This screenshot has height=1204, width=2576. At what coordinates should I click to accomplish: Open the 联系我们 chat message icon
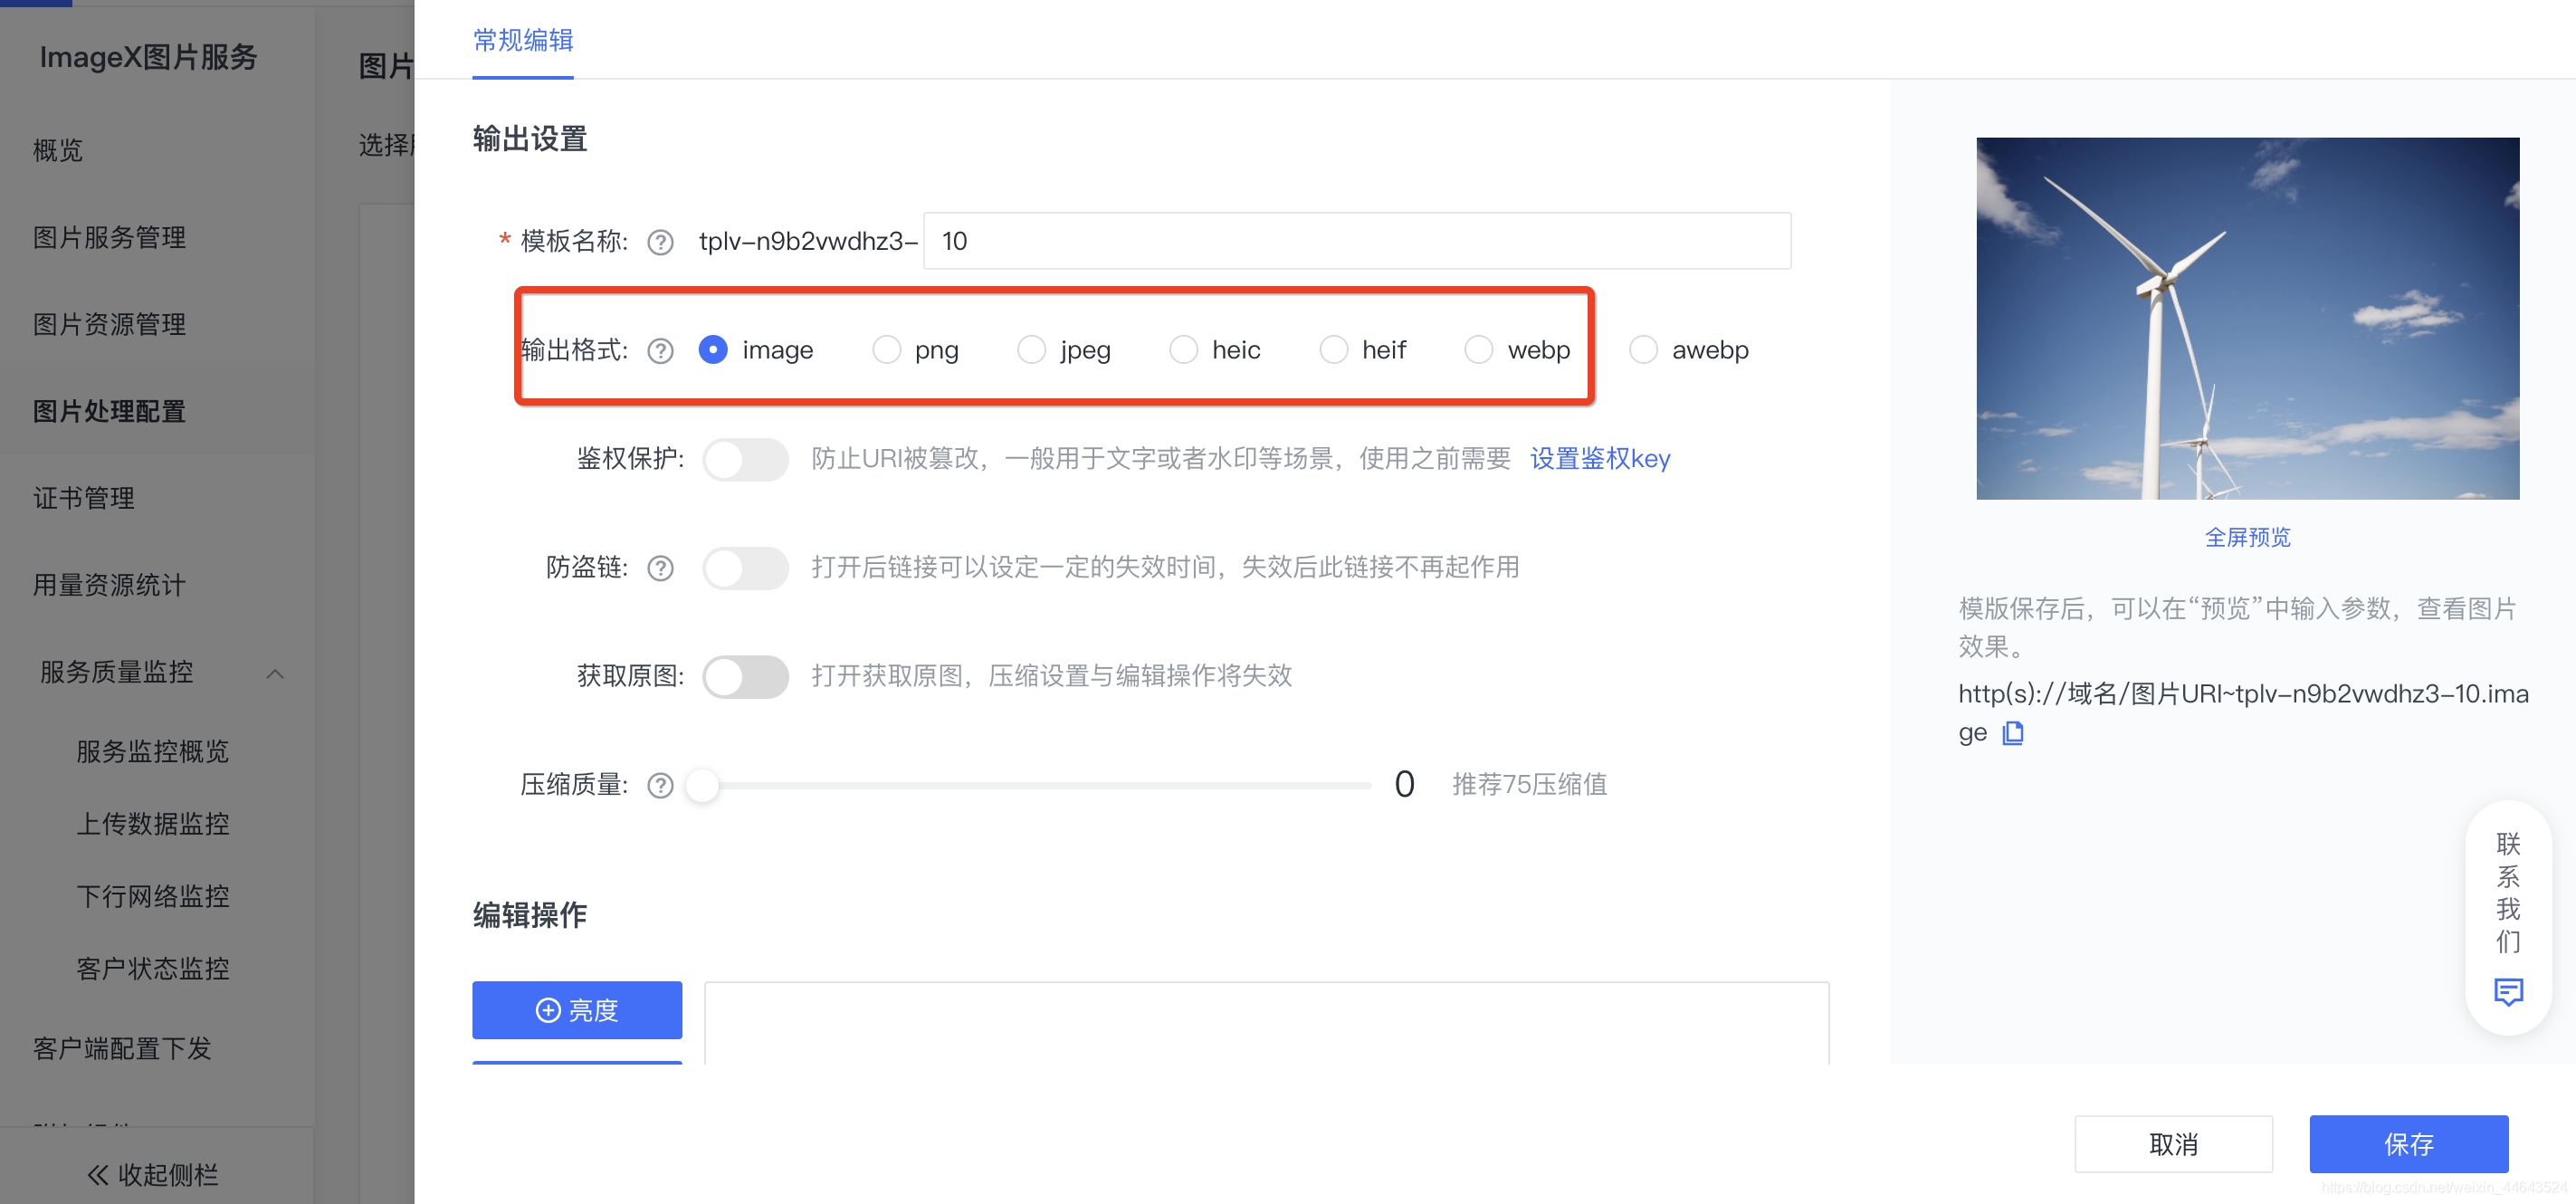pyautogui.click(x=2508, y=992)
